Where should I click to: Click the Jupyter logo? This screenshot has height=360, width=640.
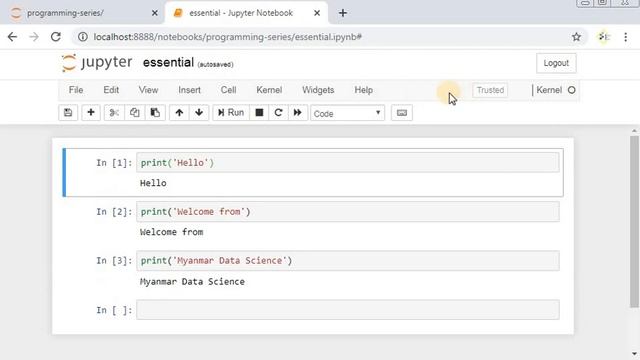coord(97,63)
